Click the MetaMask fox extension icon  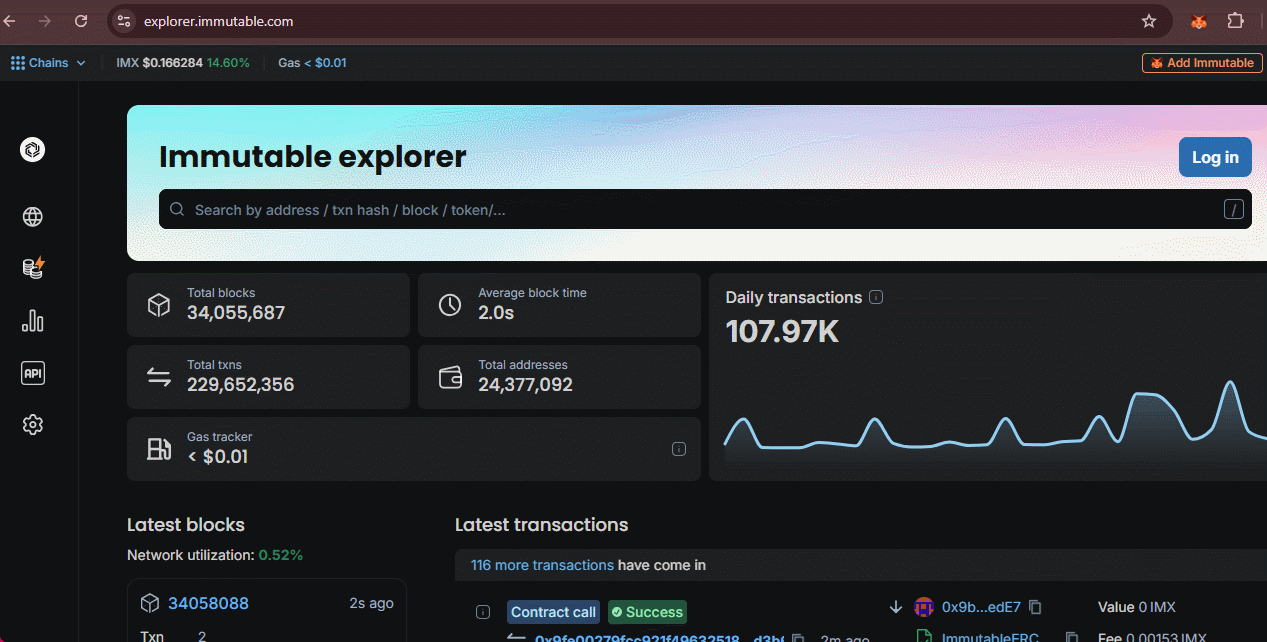1198,21
